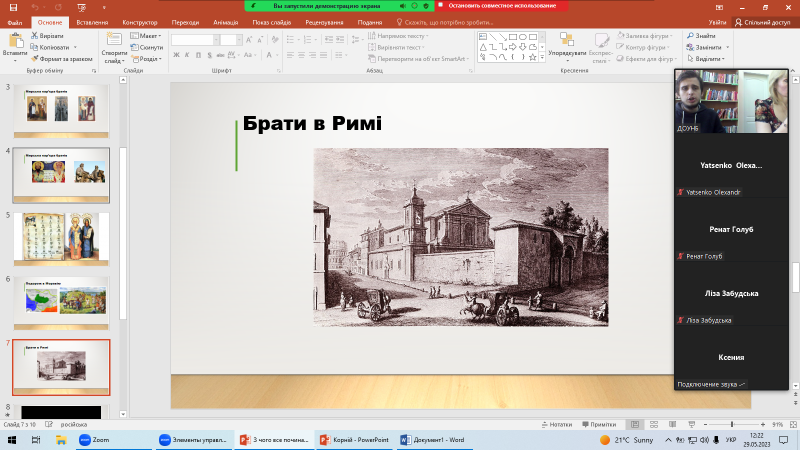Increase font size with larger A
This screenshot has height=450, width=800.
click(249, 40)
